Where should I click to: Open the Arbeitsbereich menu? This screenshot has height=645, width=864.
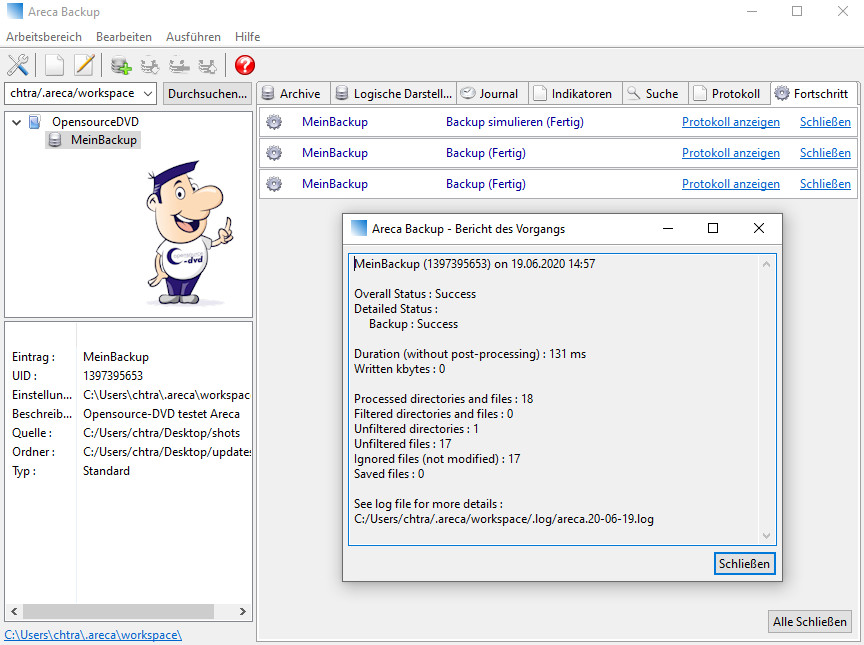pos(44,37)
